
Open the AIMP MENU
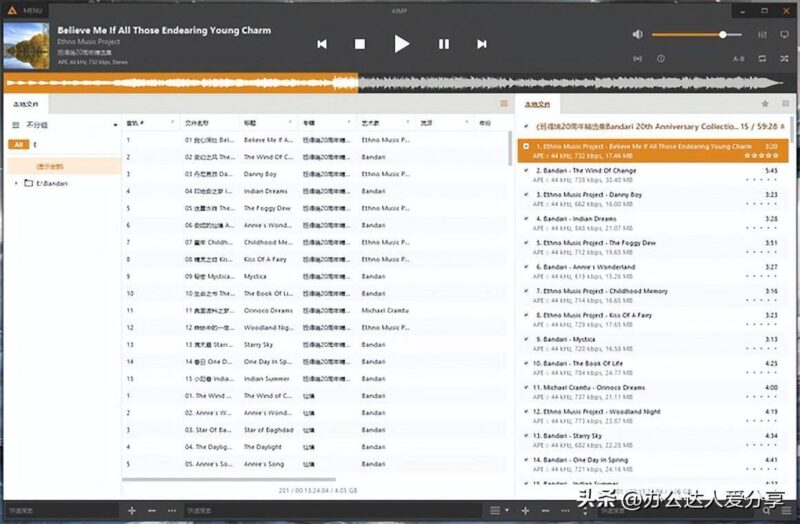pyautogui.click(x=24, y=9)
